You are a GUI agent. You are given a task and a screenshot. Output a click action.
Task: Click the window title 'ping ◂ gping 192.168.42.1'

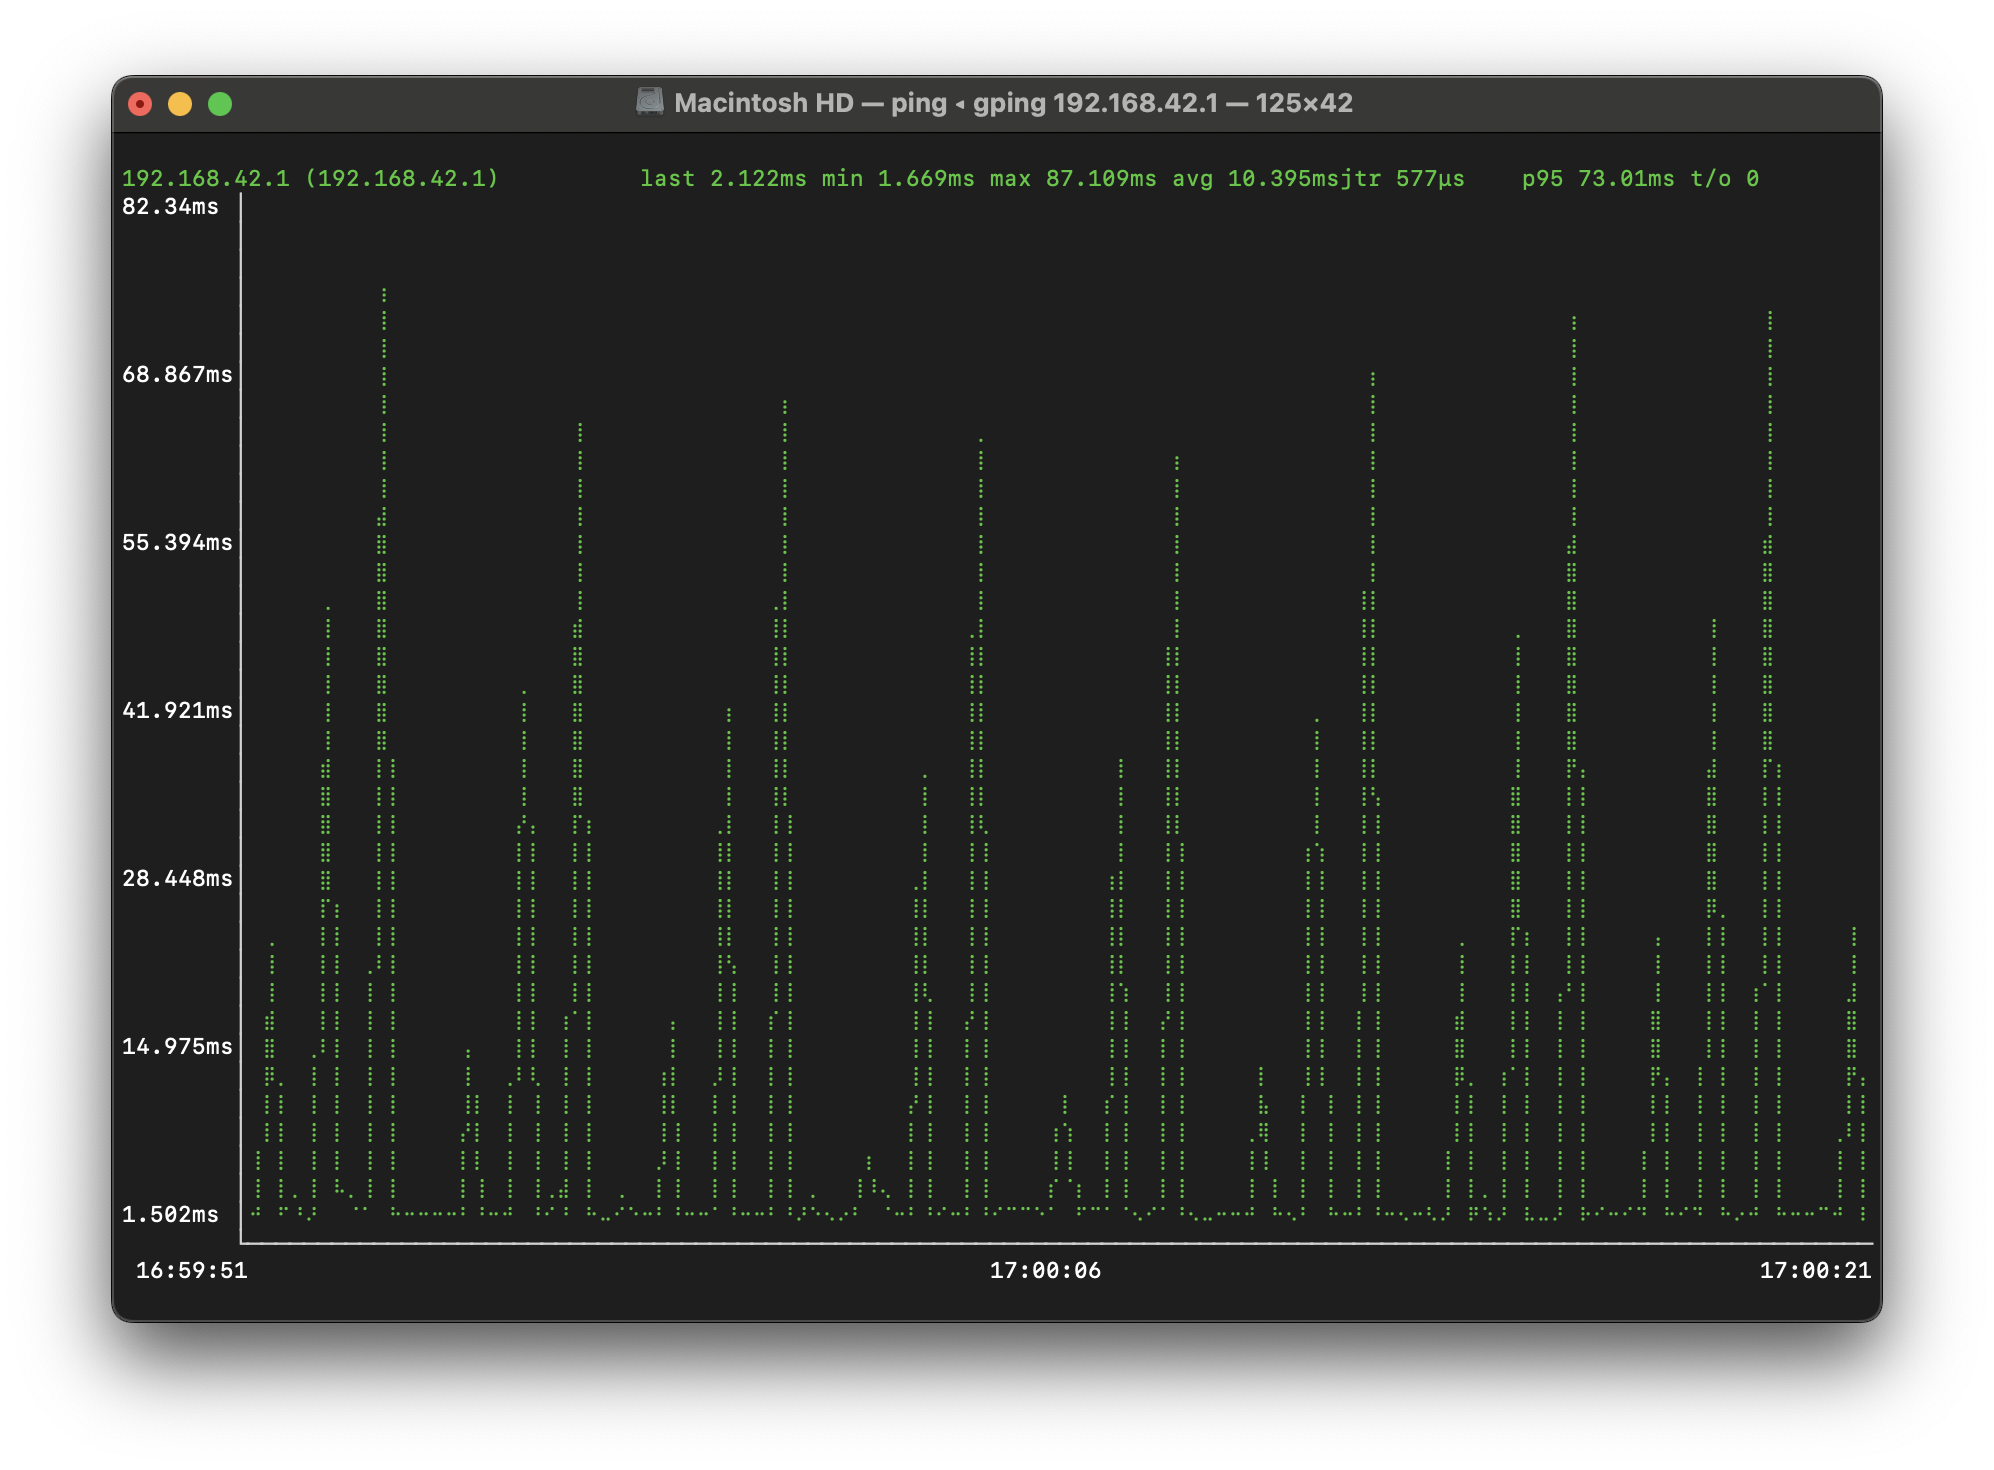(x=1055, y=103)
